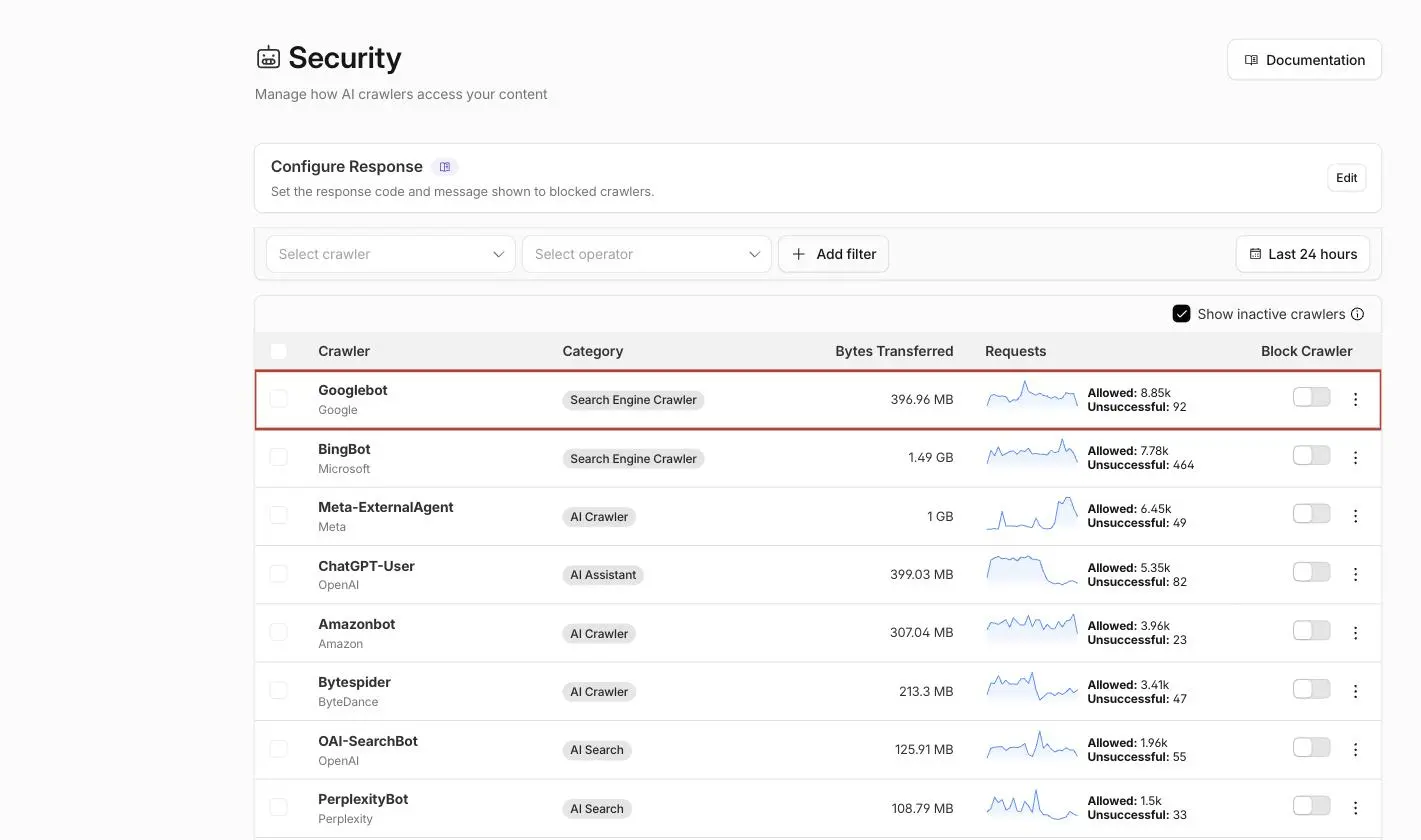Image resolution: width=1421 pixels, height=840 pixels.
Task: Click the Block Crawler column header
Action: 1306,351
